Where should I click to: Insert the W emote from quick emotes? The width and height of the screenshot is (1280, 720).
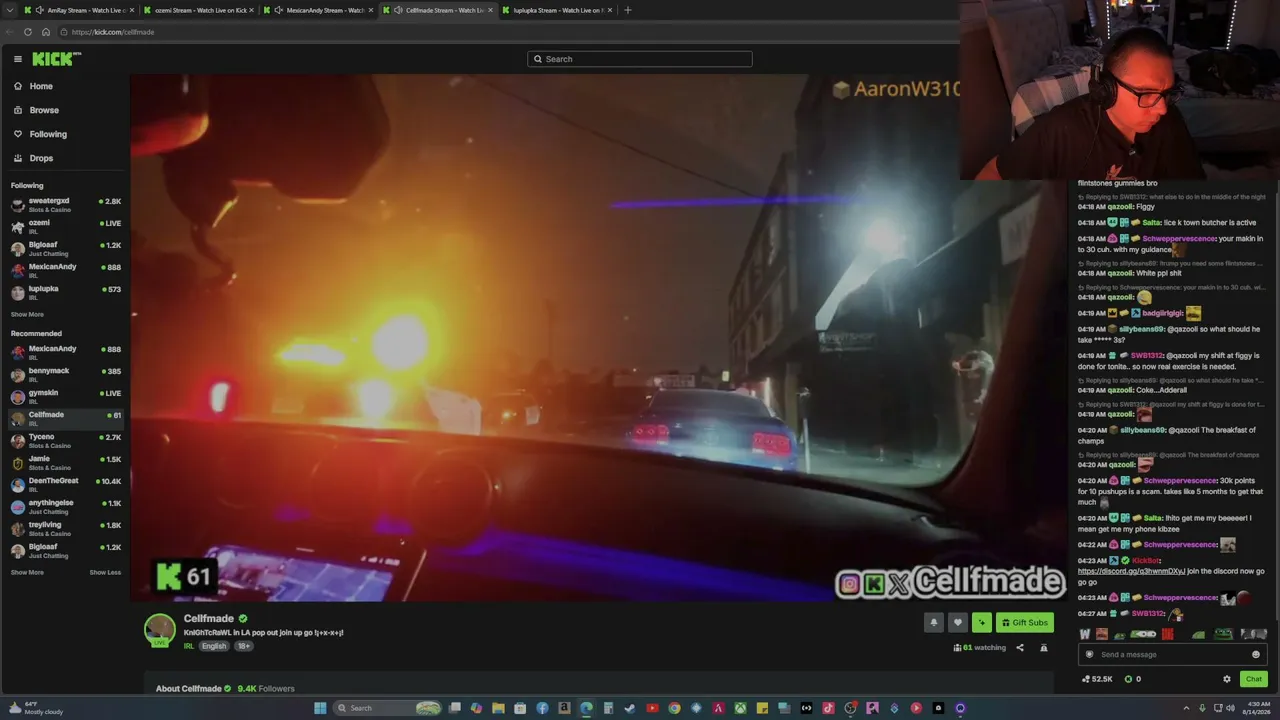click(x=1085, y=634)
